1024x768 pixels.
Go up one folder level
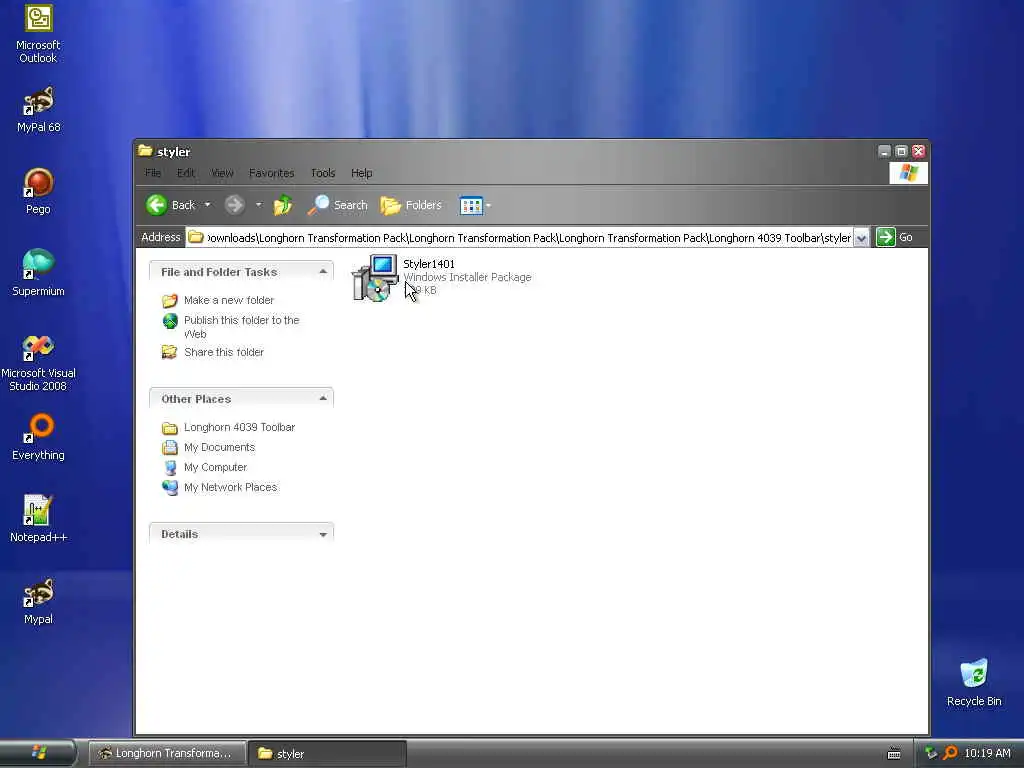tap(283, 205)
